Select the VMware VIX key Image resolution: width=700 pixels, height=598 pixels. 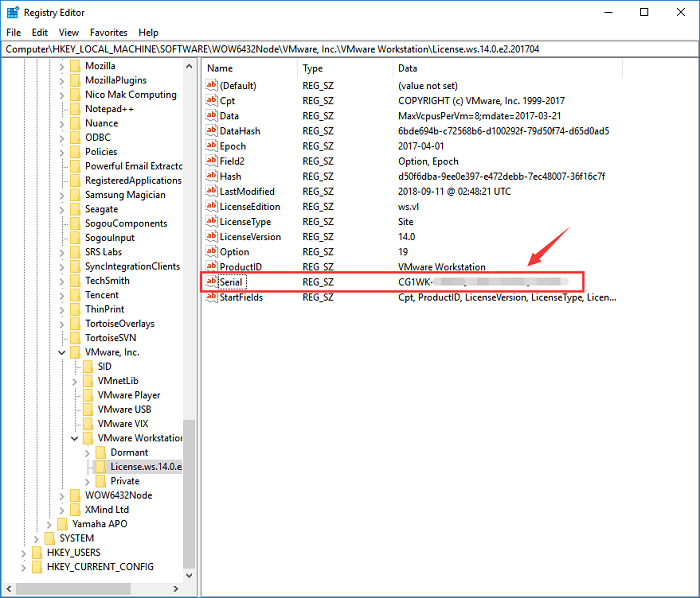123,424
